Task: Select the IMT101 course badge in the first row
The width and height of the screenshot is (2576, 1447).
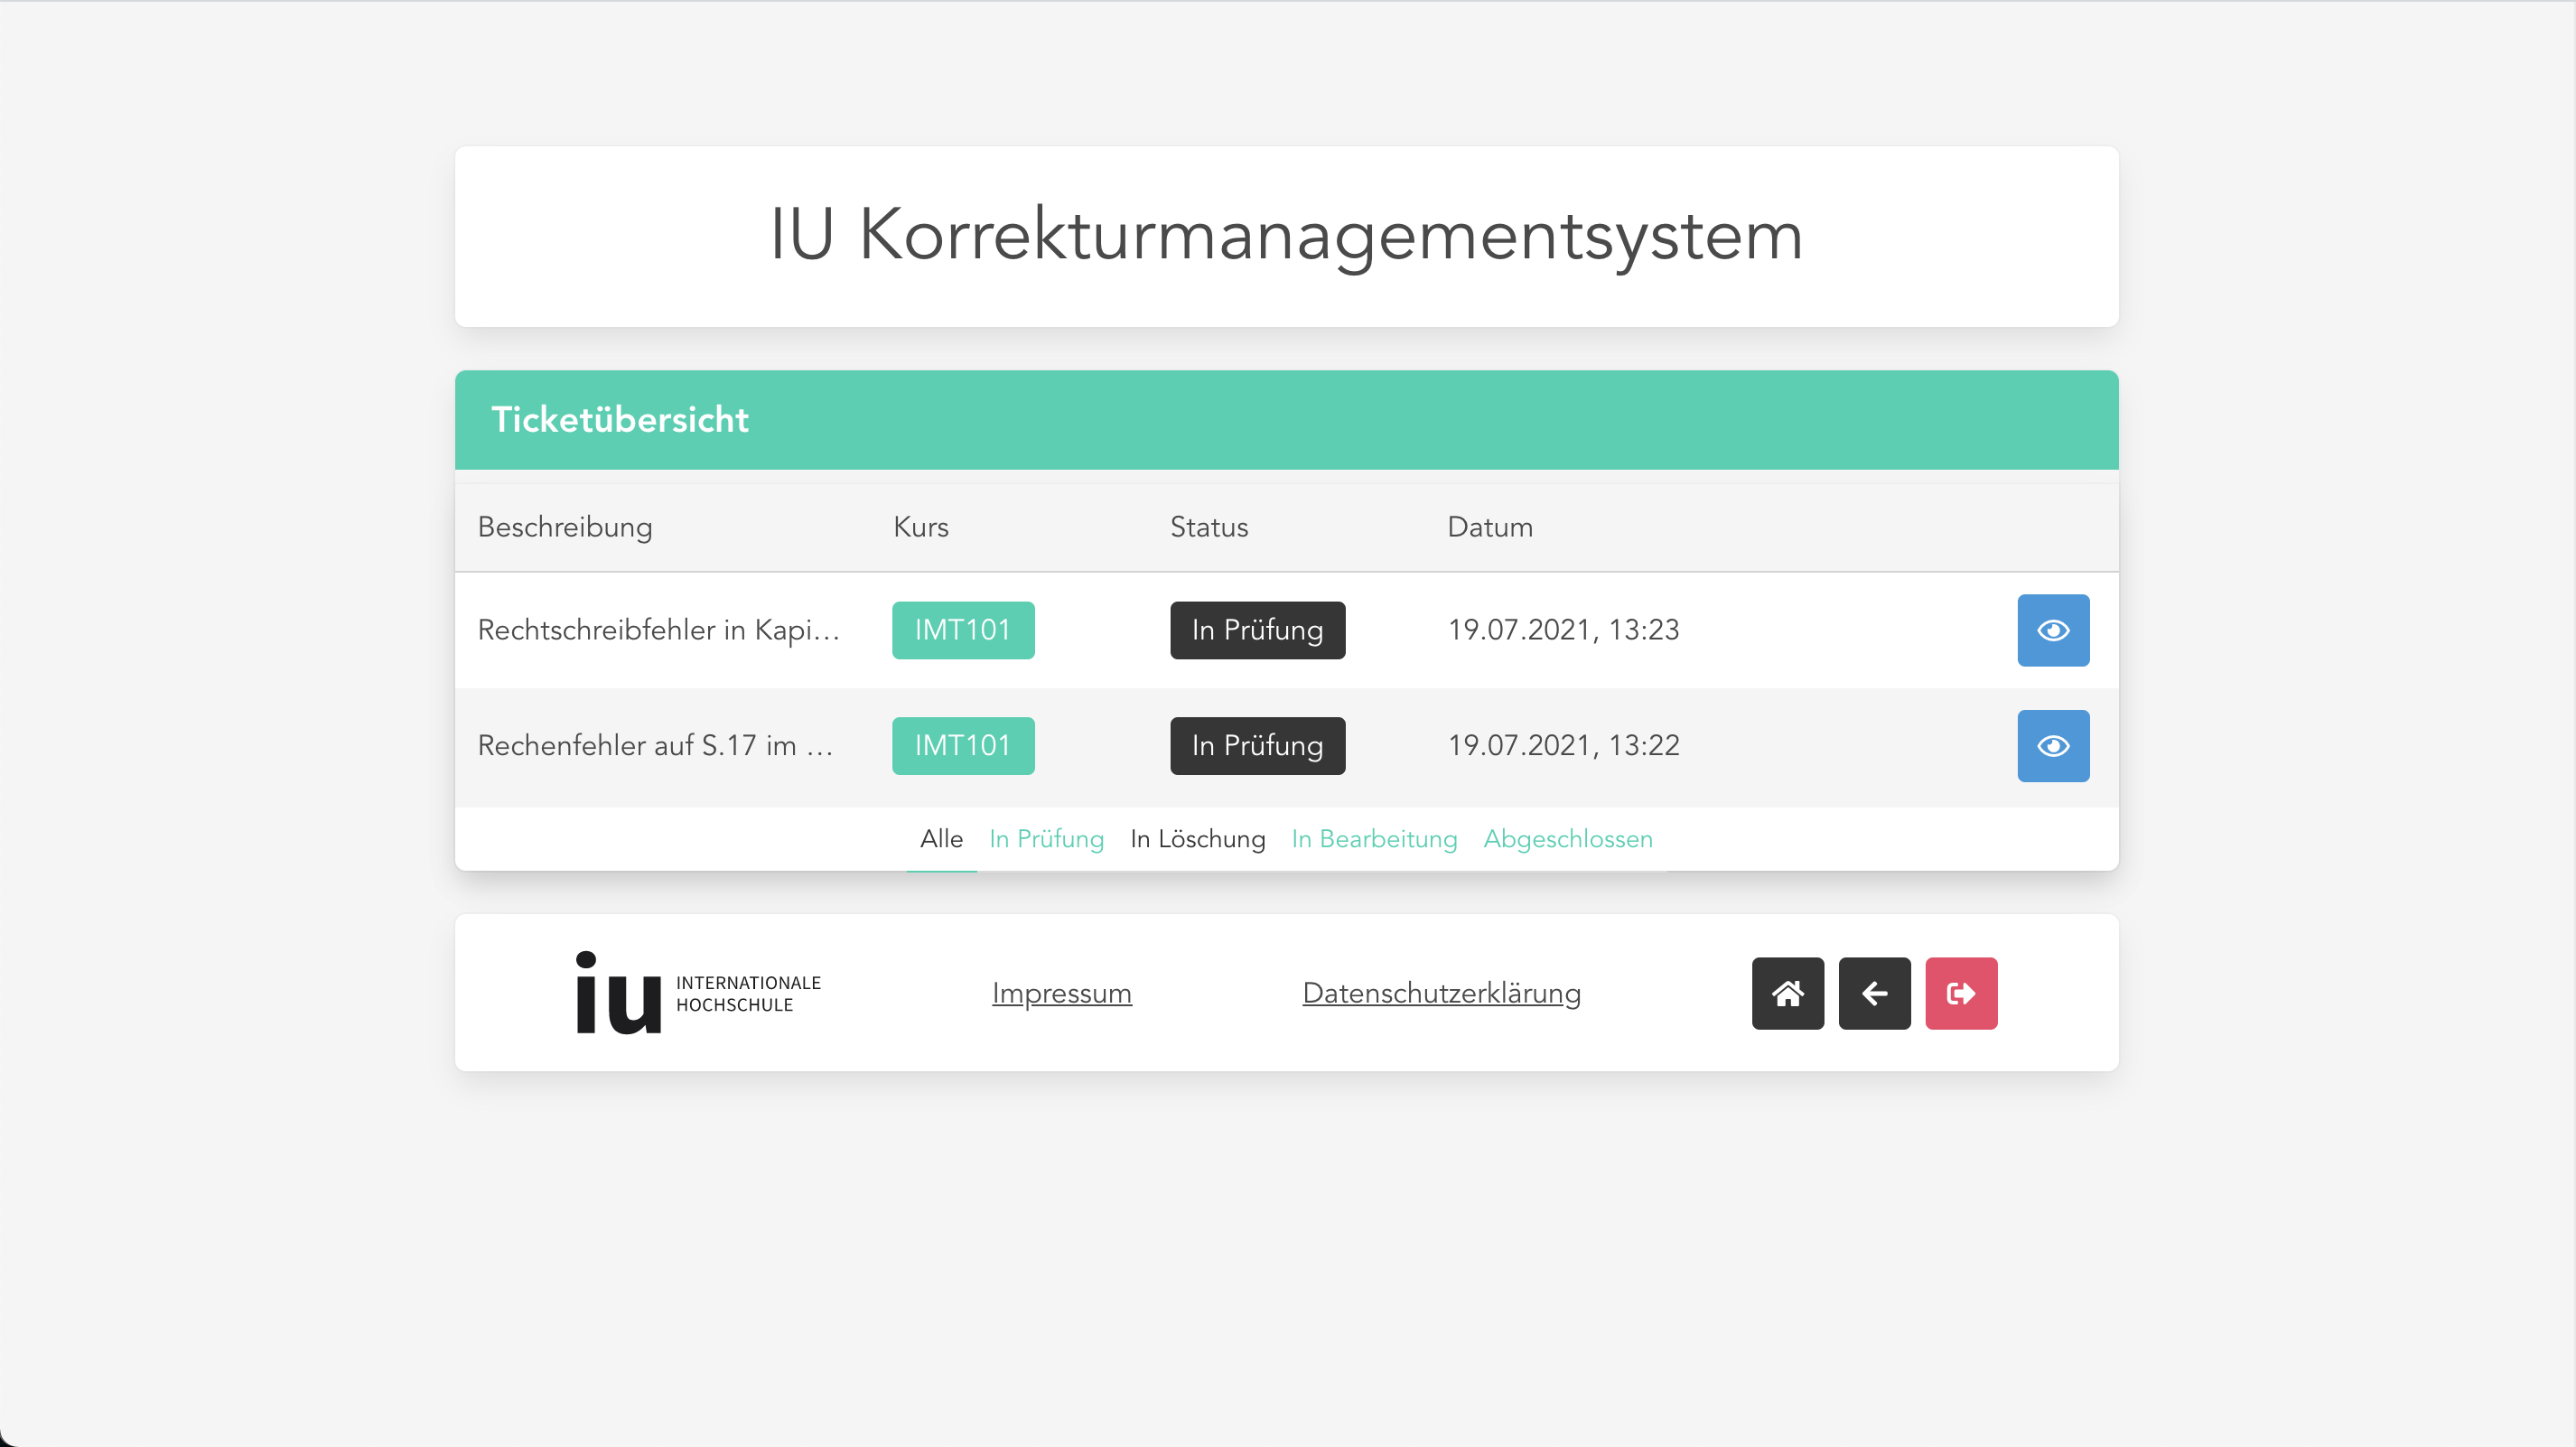Action: [x=962, y=630]
